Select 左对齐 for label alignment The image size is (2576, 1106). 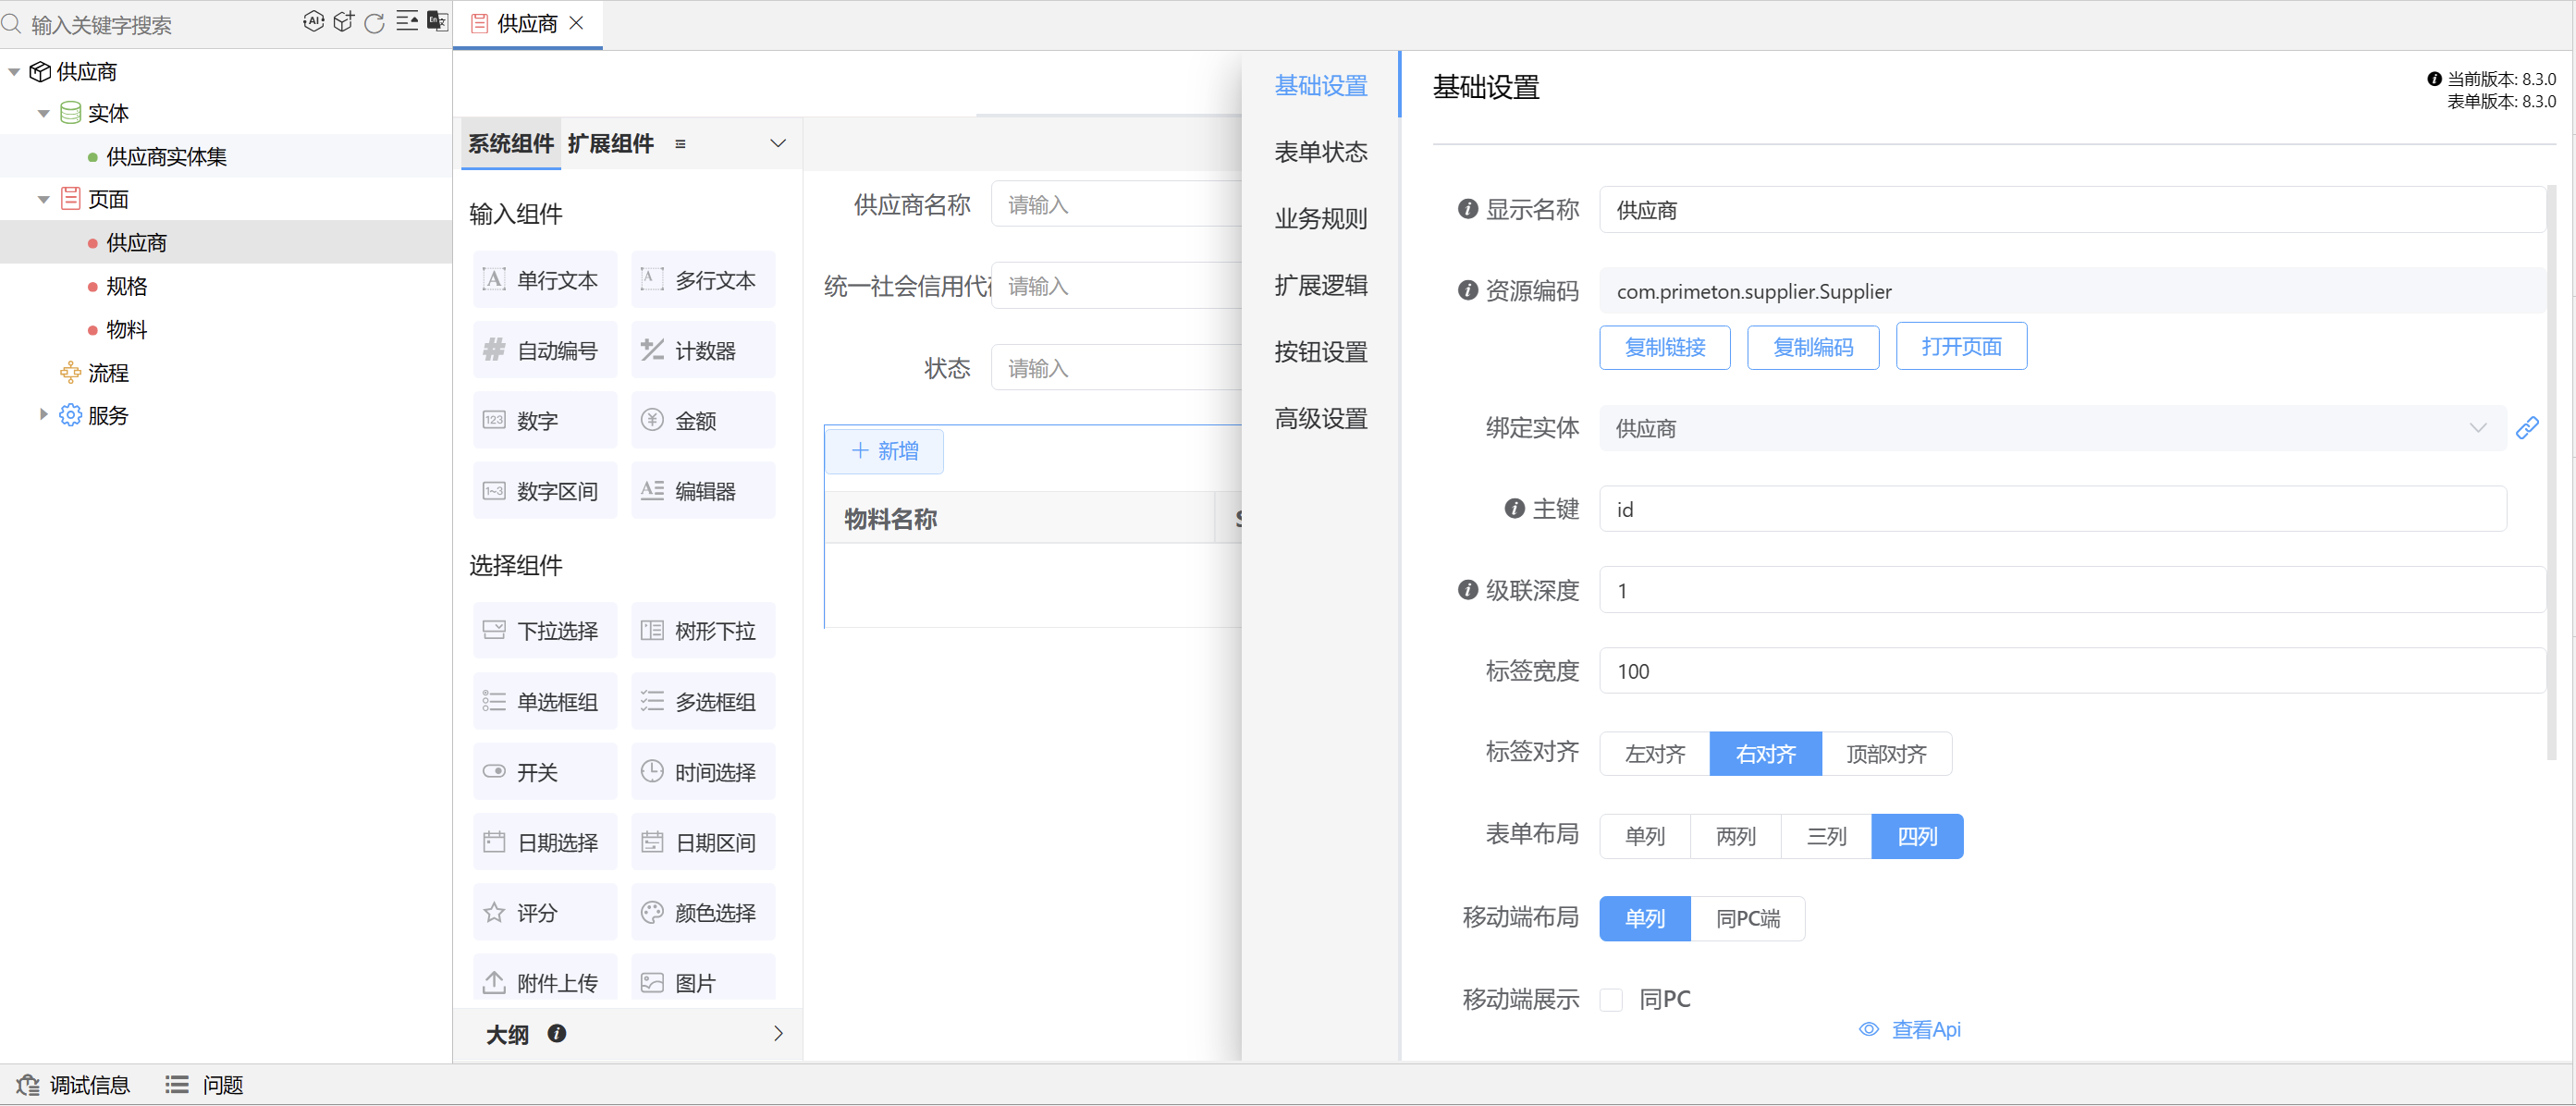(x=1654, y=754)
